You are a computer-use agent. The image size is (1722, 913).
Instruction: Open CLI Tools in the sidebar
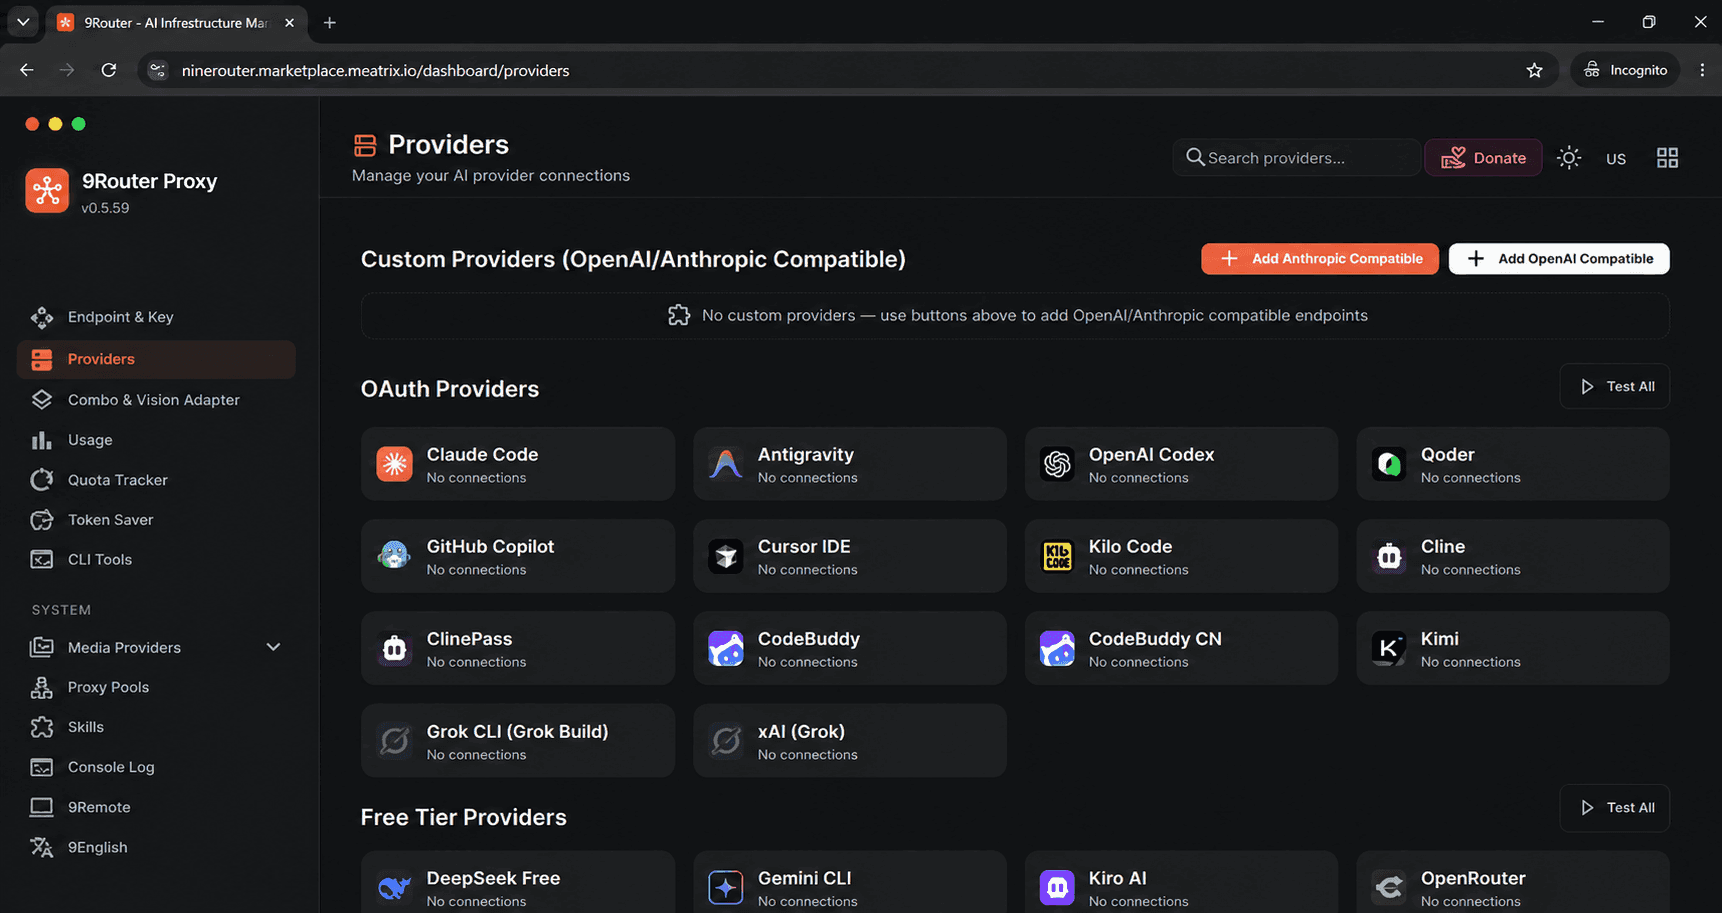point(156,560)
